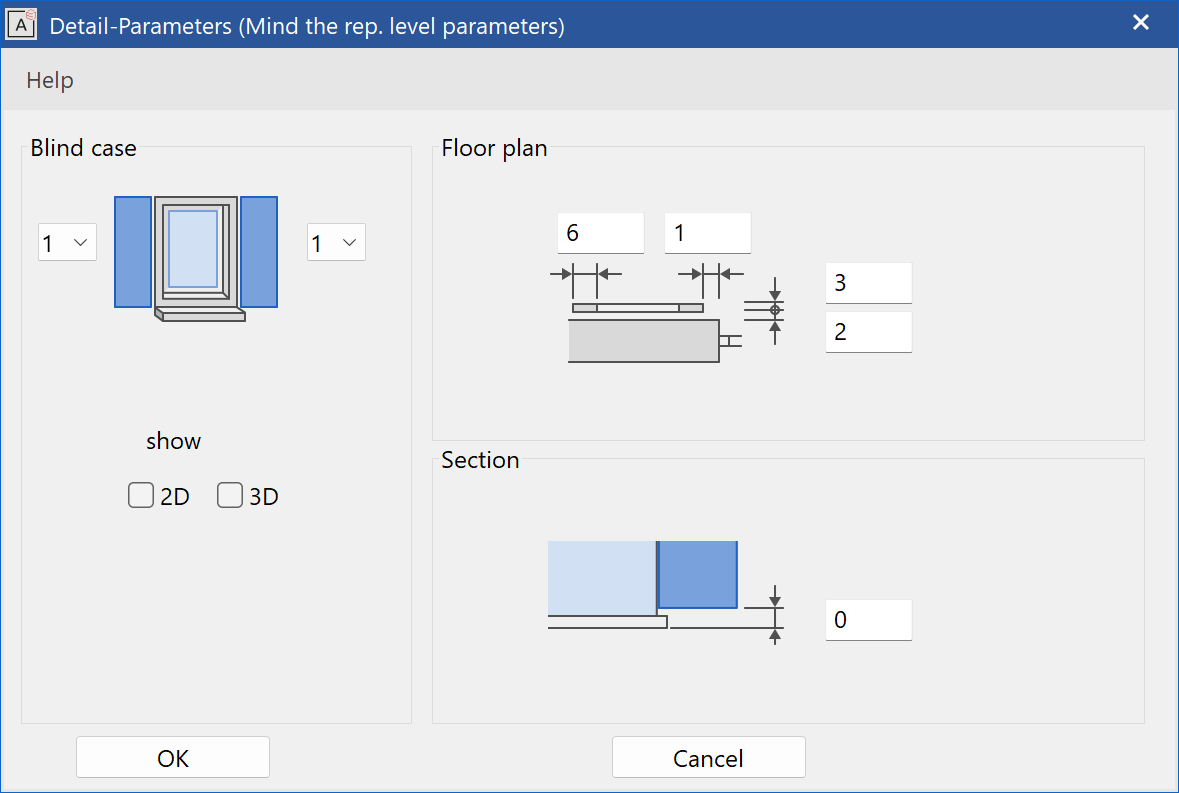1179x793 pixels.
Task: Open the Help menu
Action: pyautogui.click(x=50, y=80)
